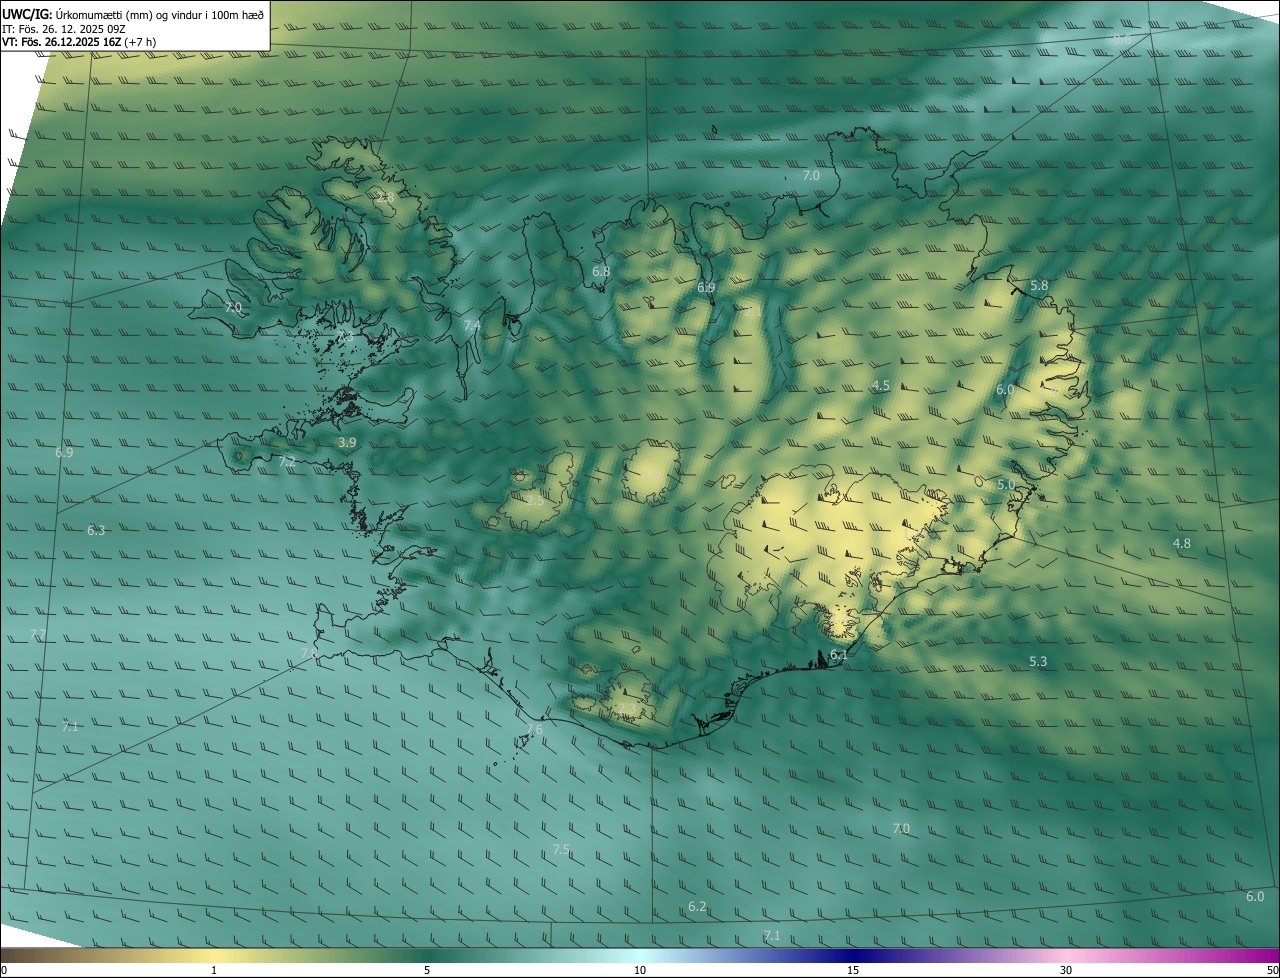This screenshot has width=1280, height=978.
Task: Click the map value label 4.5
Action: [x=881, y=385]
